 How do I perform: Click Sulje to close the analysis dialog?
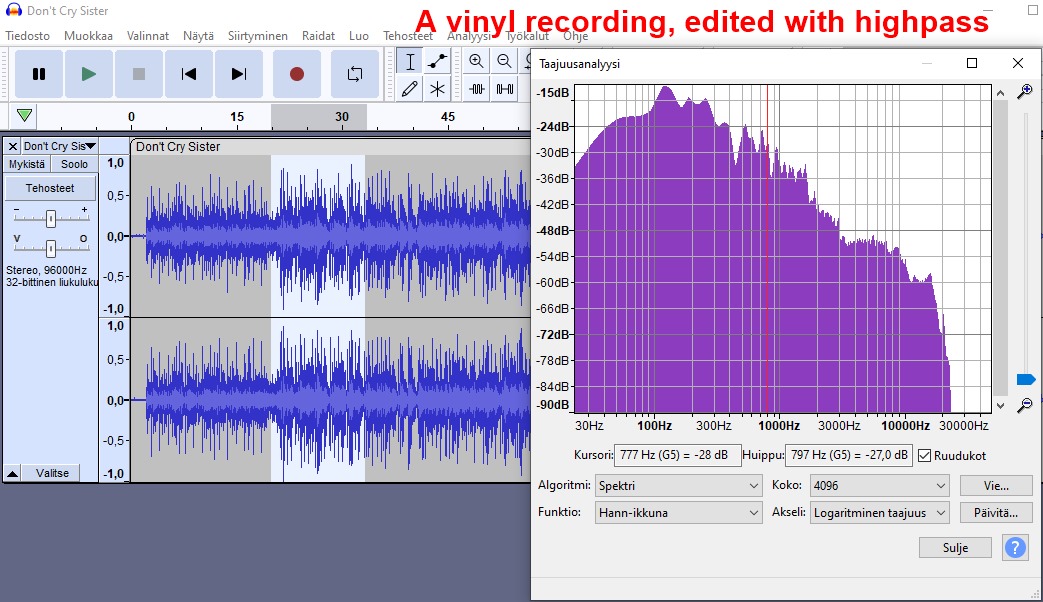955,547
